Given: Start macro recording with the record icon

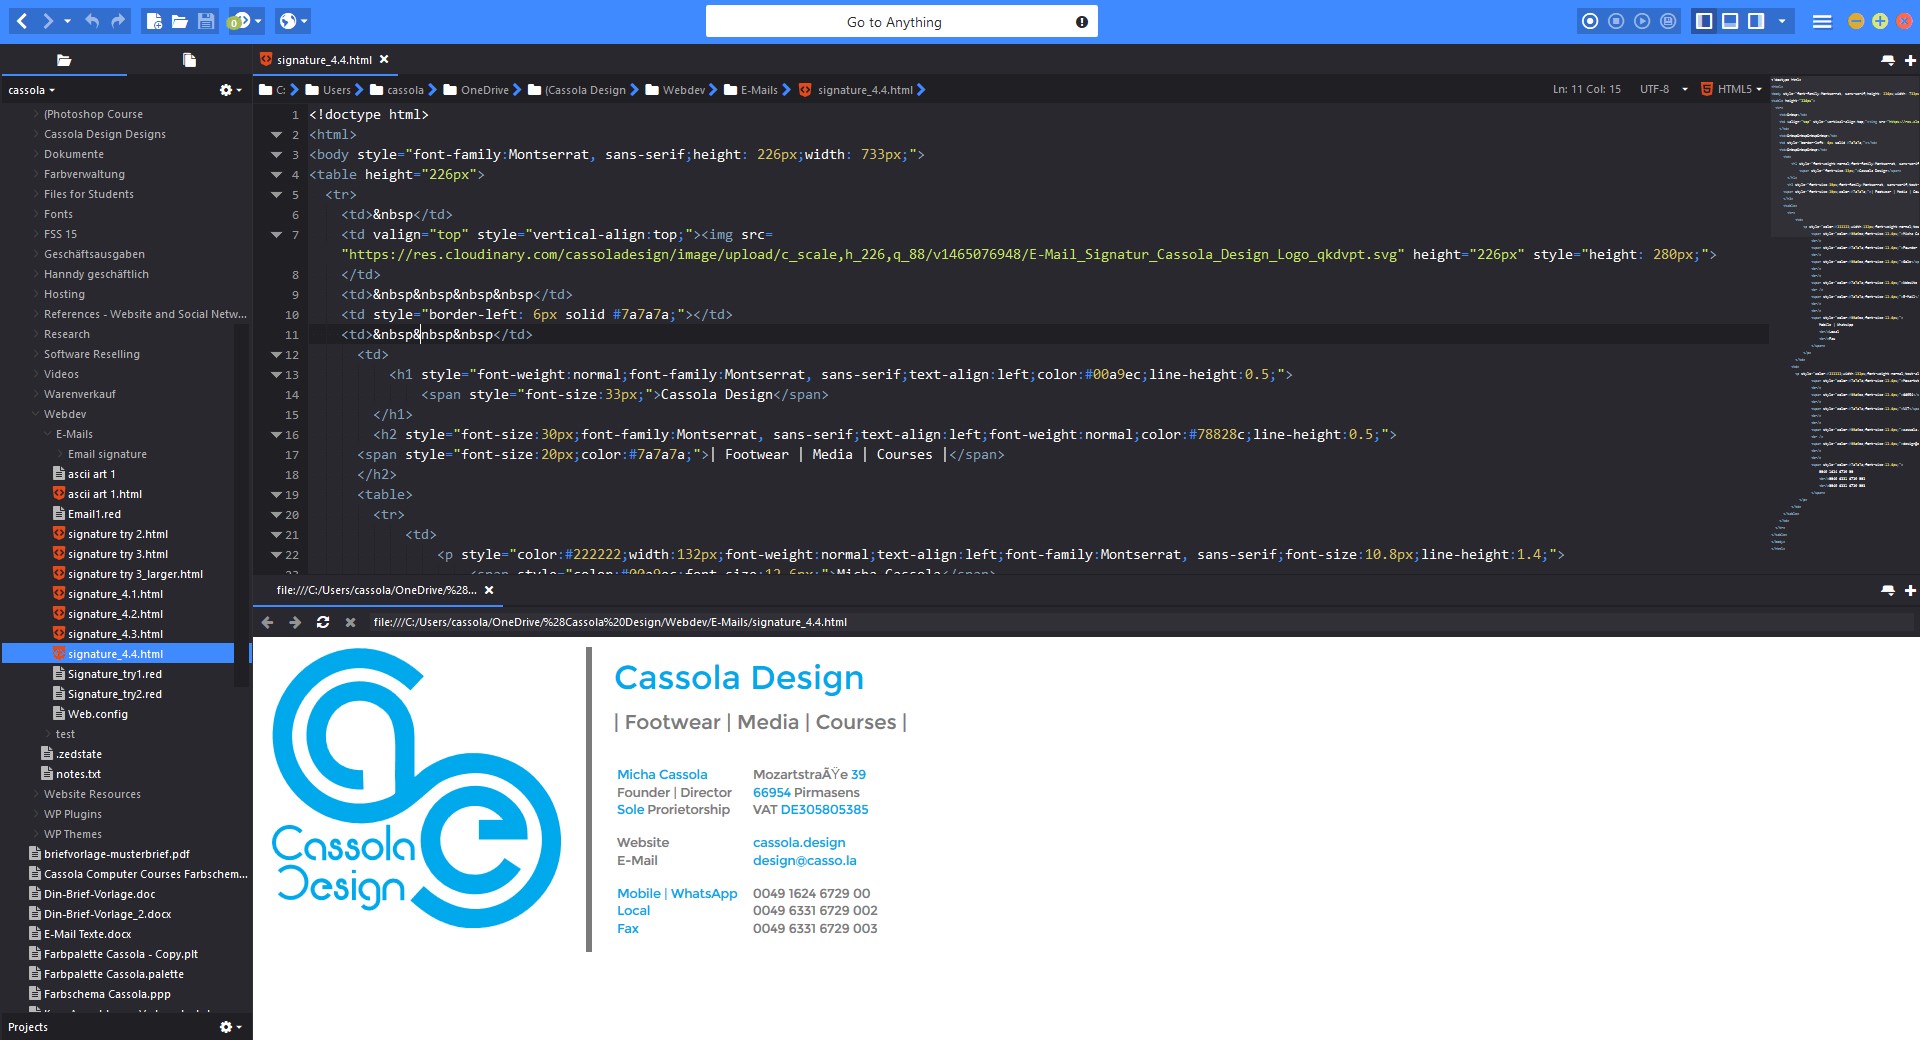Looking at the screenshot, I should [1590, 21].
